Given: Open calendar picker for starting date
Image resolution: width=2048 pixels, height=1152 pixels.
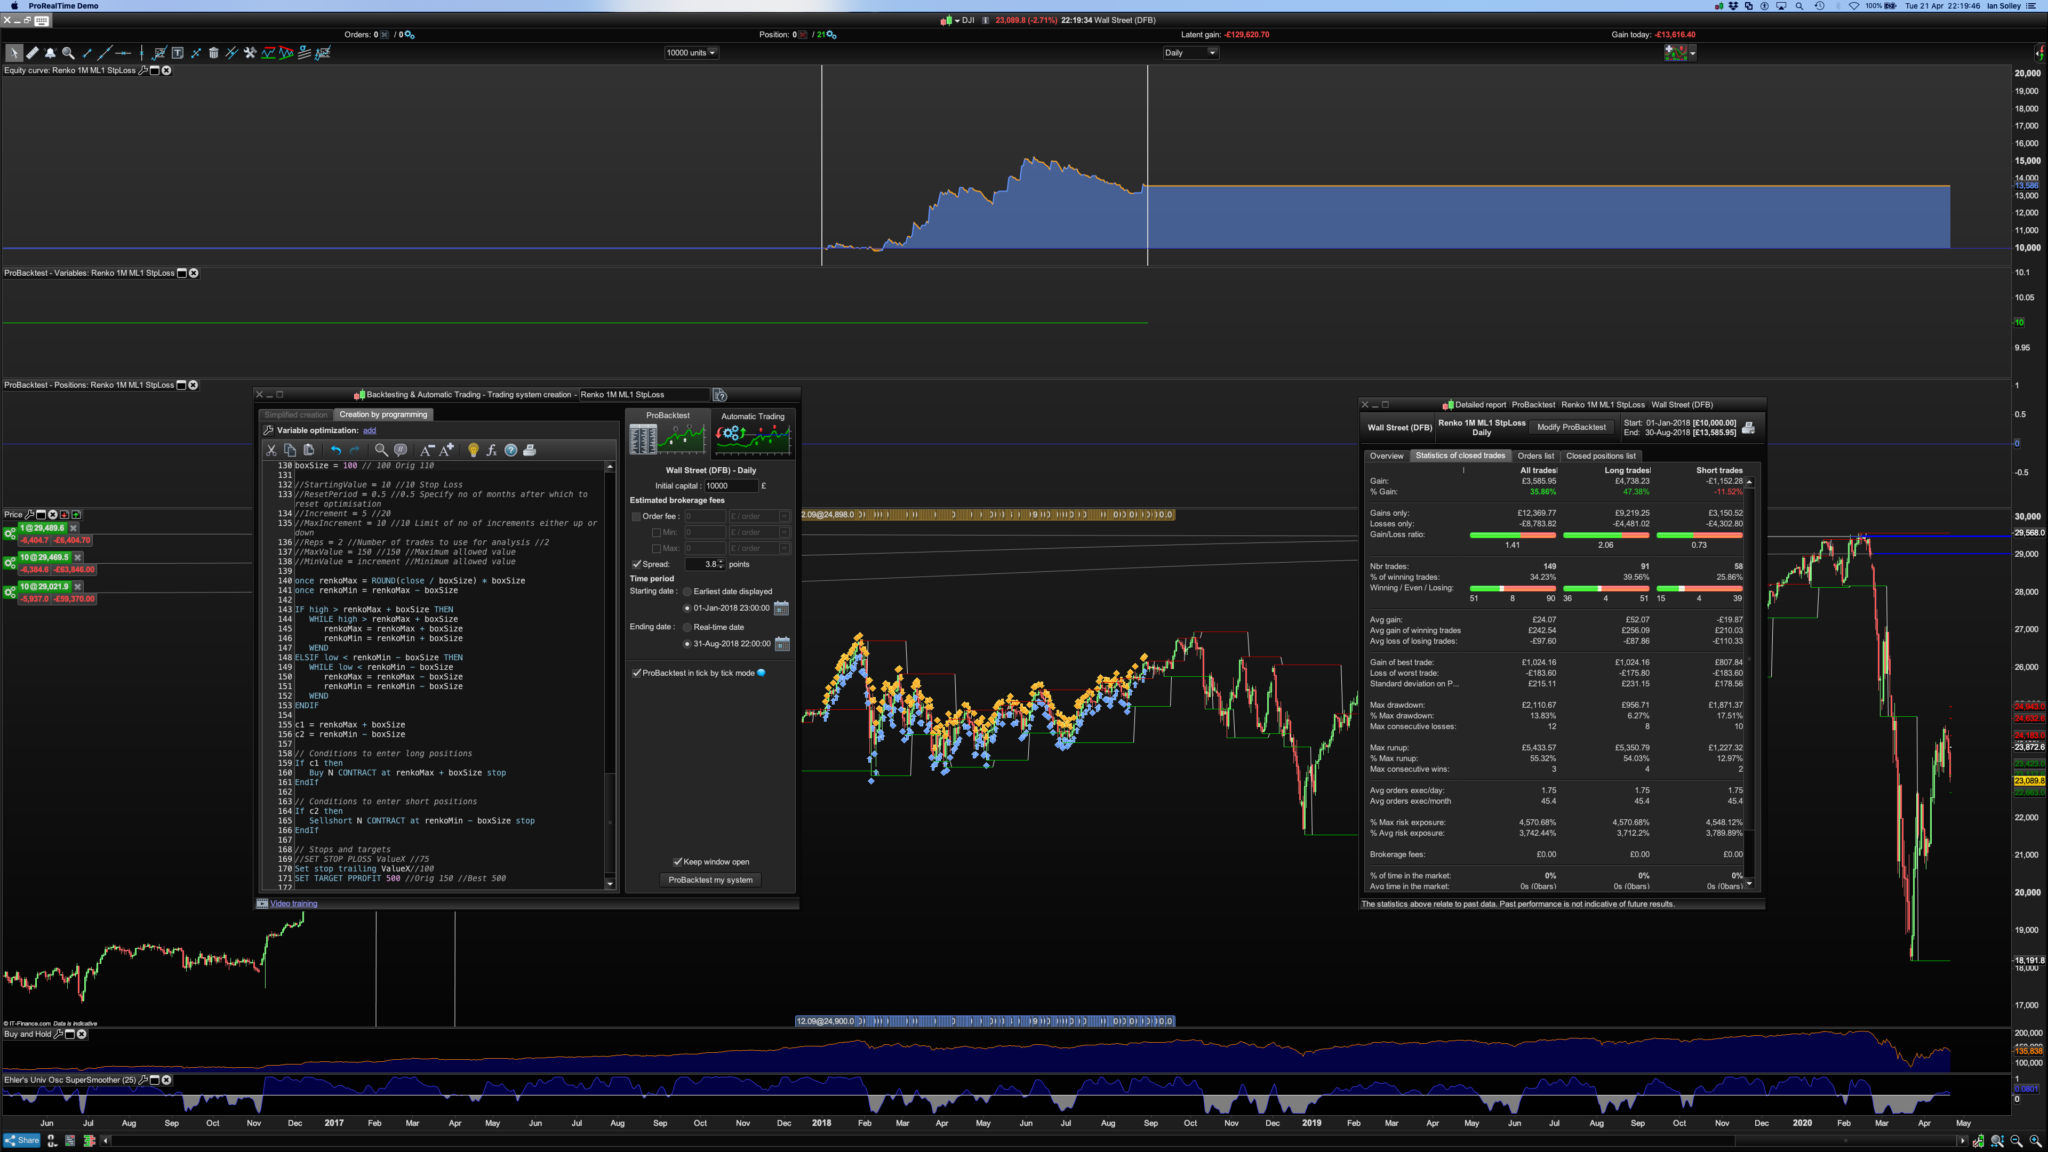Looking at the screenshot, I should [x=781, y=608].
